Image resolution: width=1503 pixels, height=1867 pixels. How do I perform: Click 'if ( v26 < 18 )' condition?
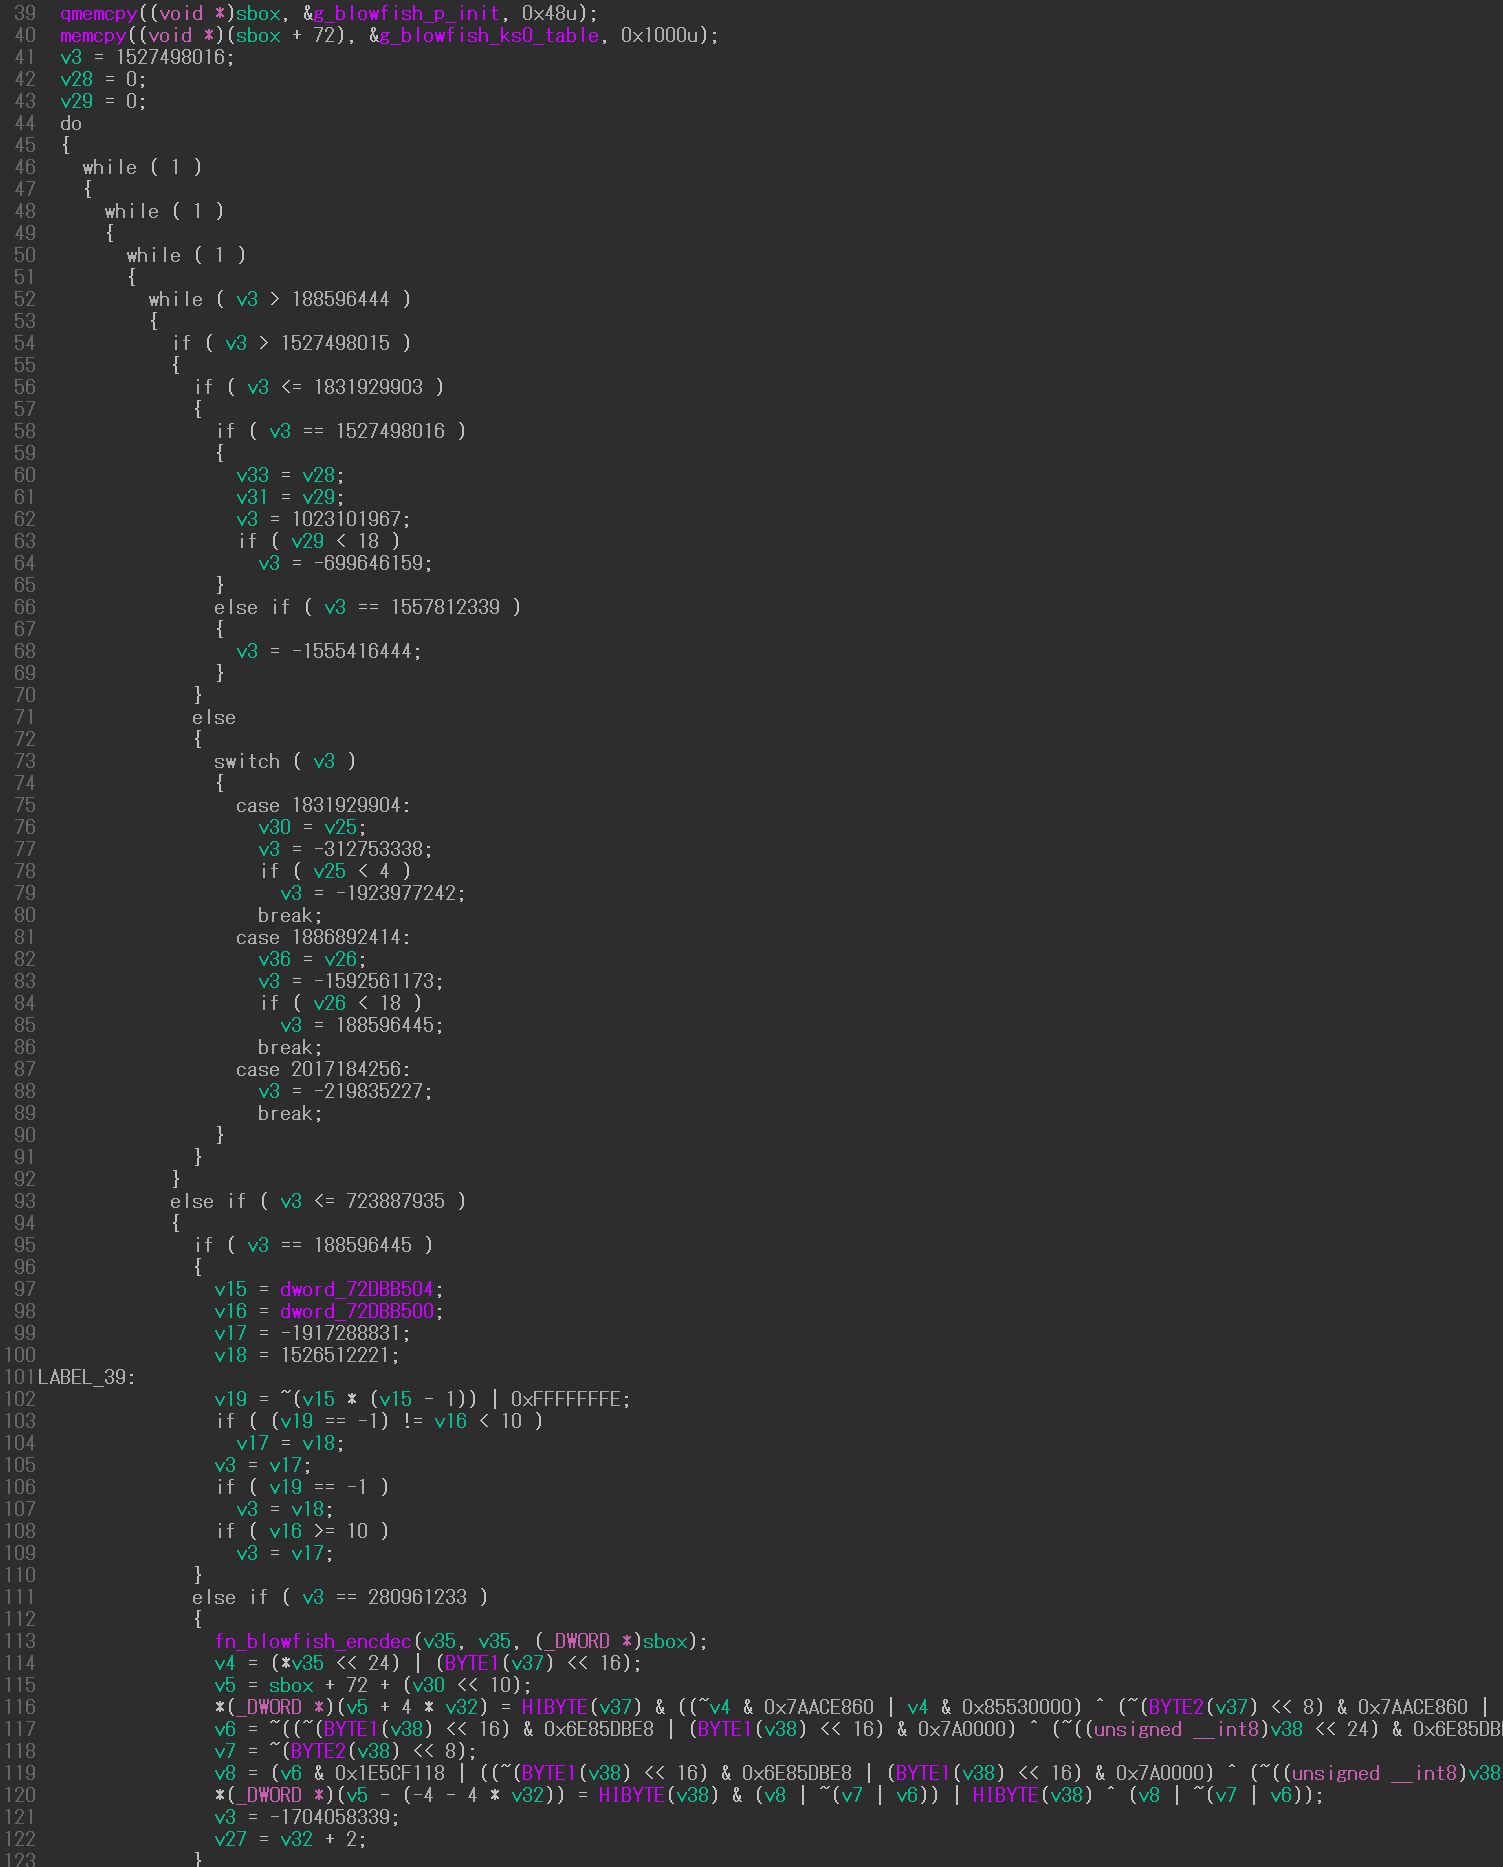[341, 1003]
